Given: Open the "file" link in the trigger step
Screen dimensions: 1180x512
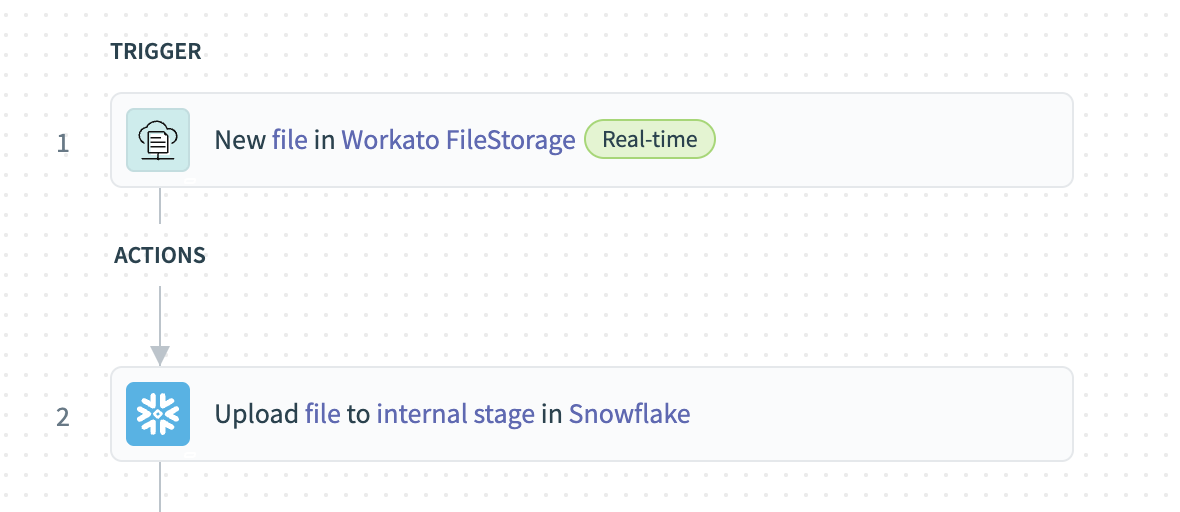Looking at the screenshot, I should coord(290,140).
